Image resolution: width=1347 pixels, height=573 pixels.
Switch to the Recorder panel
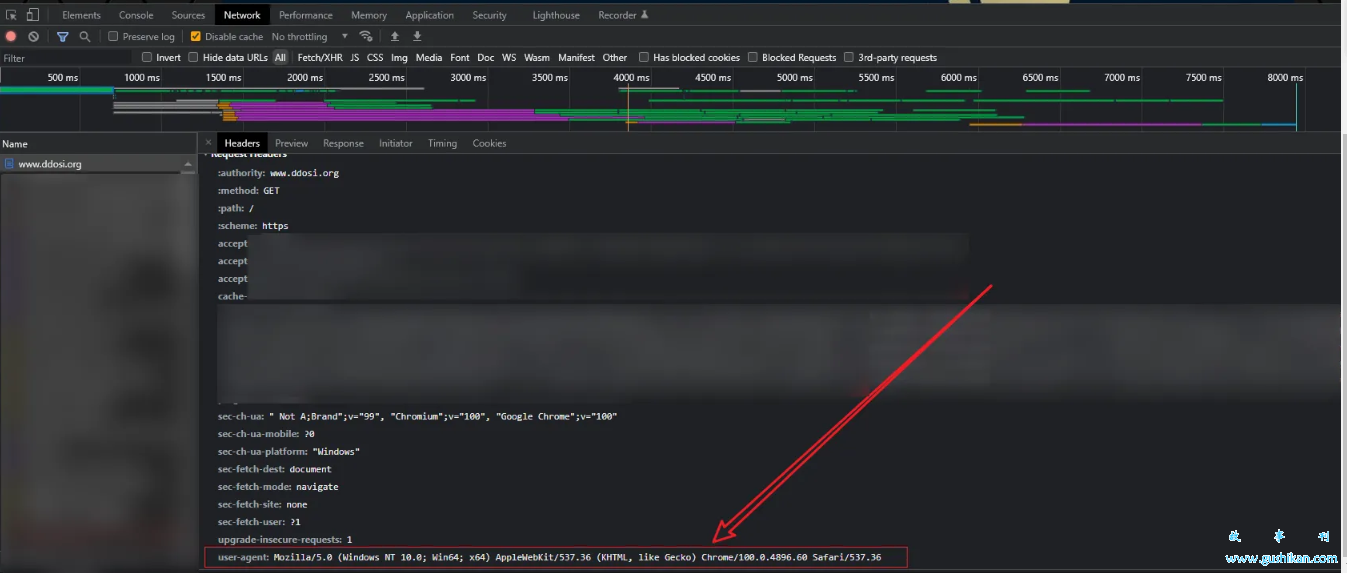click(623, 15)
